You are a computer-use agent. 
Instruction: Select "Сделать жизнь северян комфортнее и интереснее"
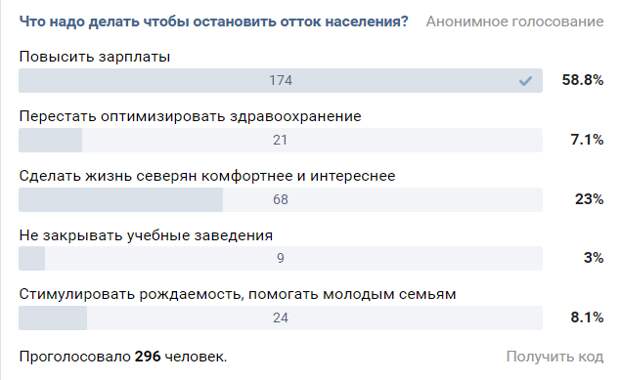(207, 176)
